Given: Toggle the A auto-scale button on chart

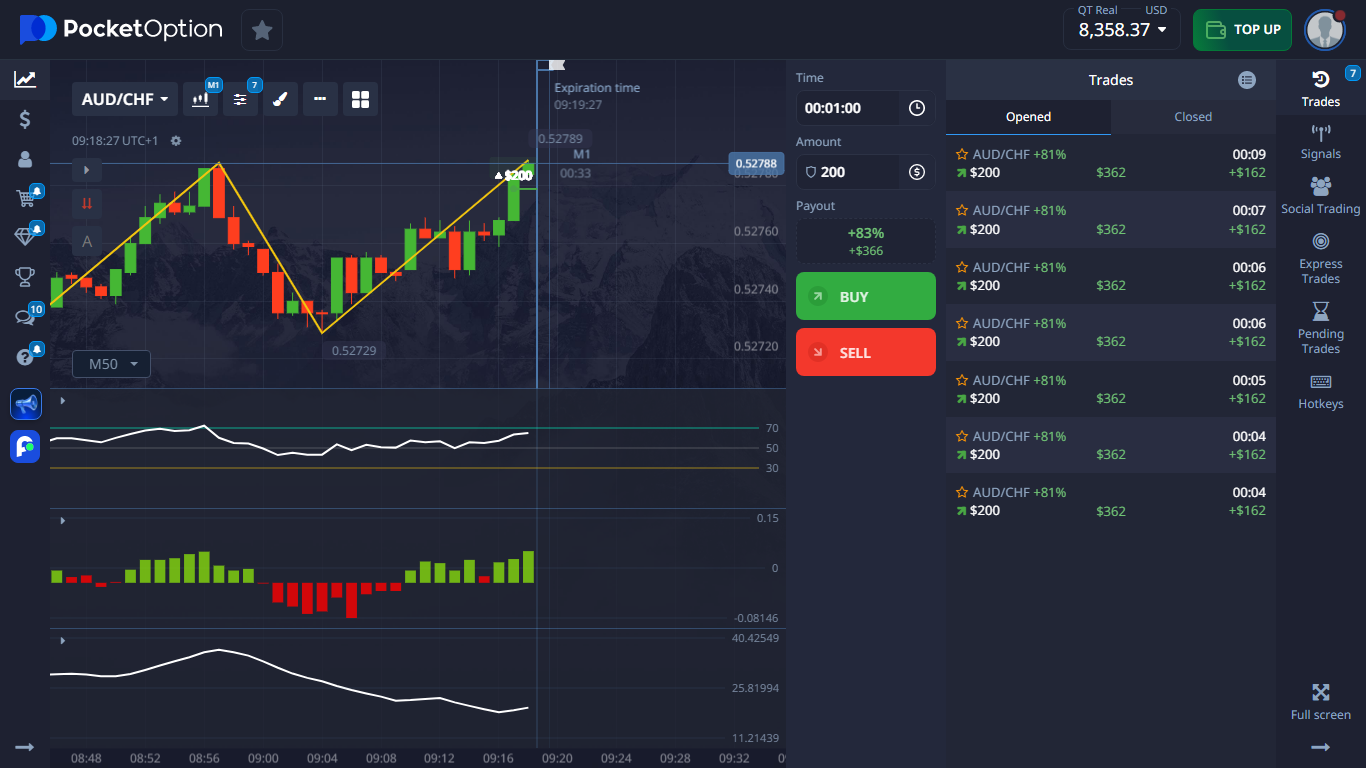Looking at the screenshot, I should tap(86, 240).
